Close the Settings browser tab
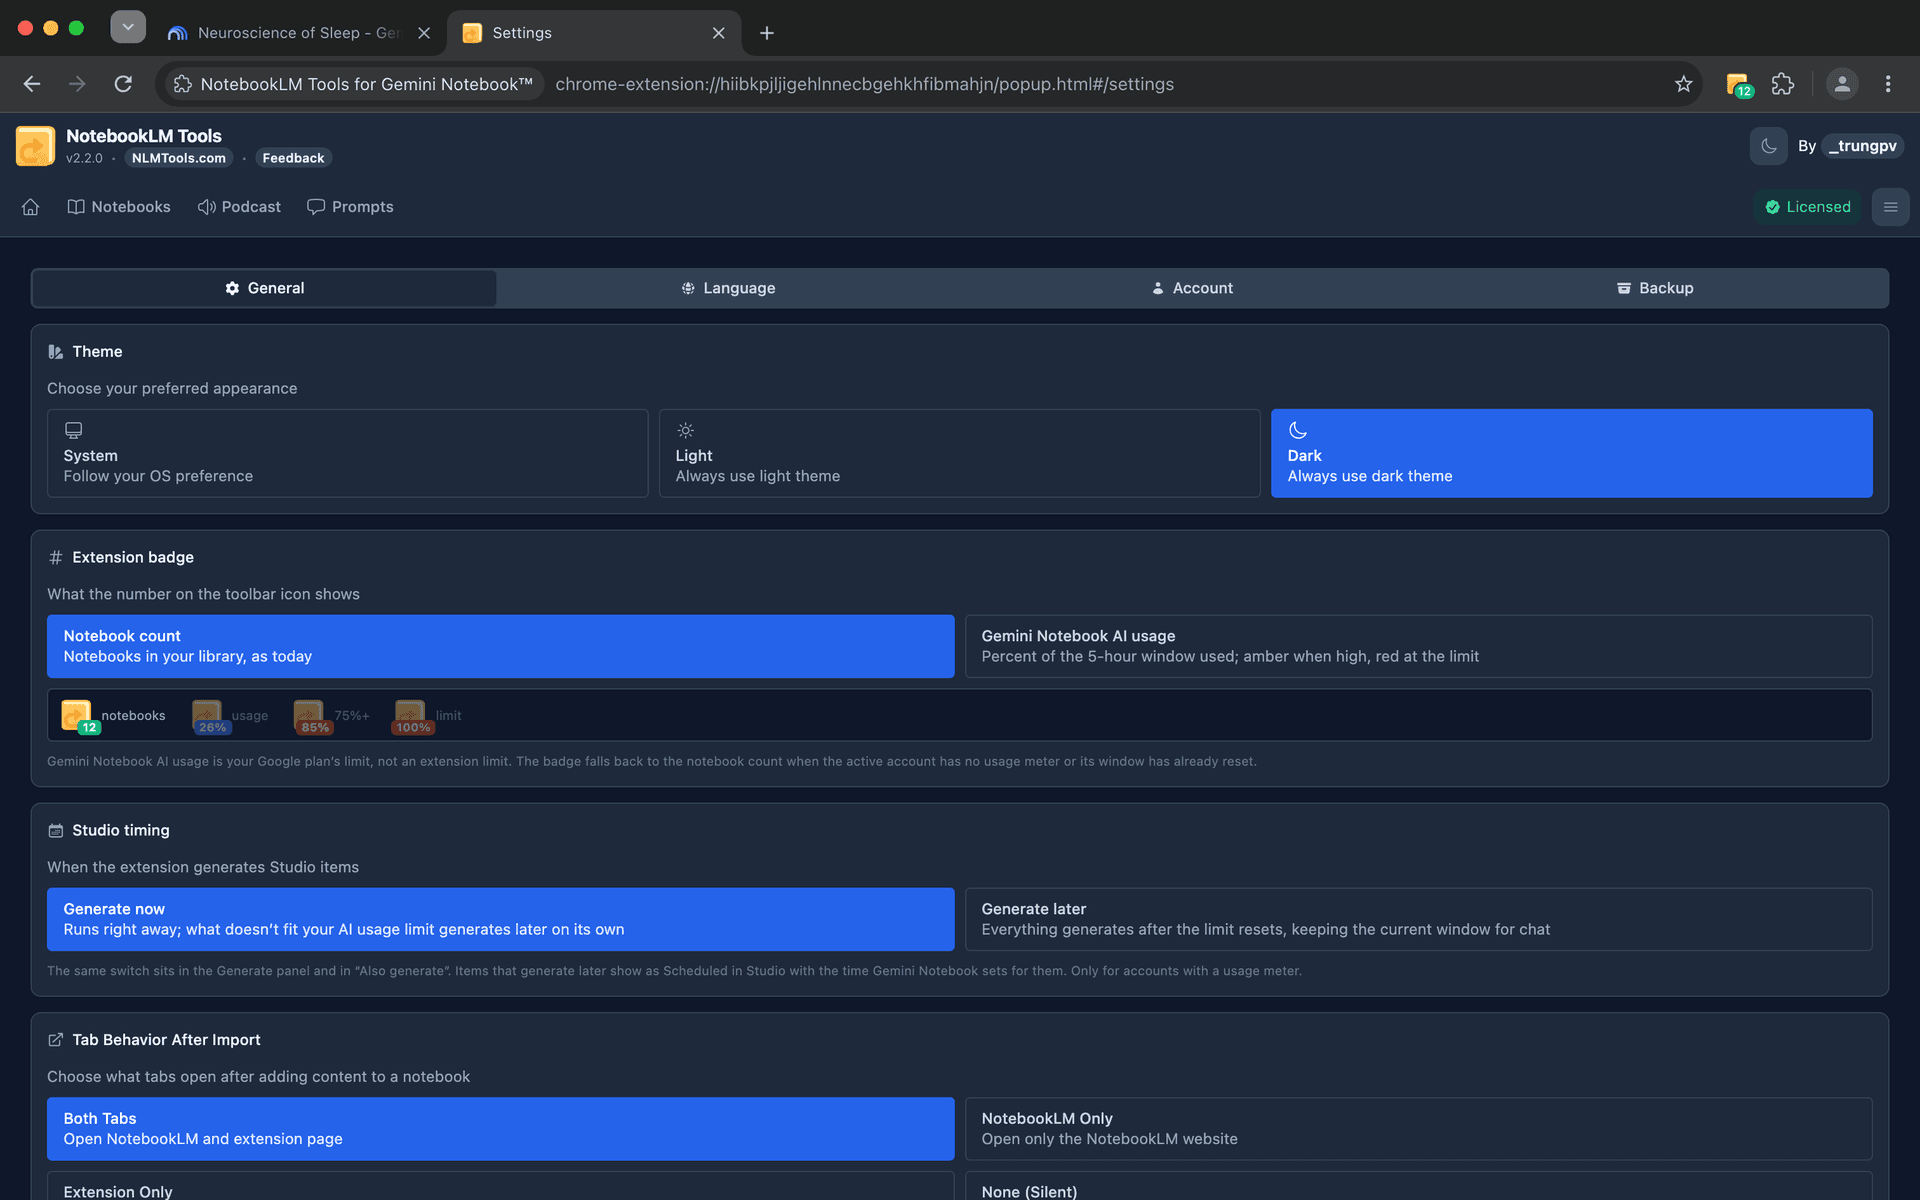The width and height of the screenshot is (1920, 1200). point(718,33)
